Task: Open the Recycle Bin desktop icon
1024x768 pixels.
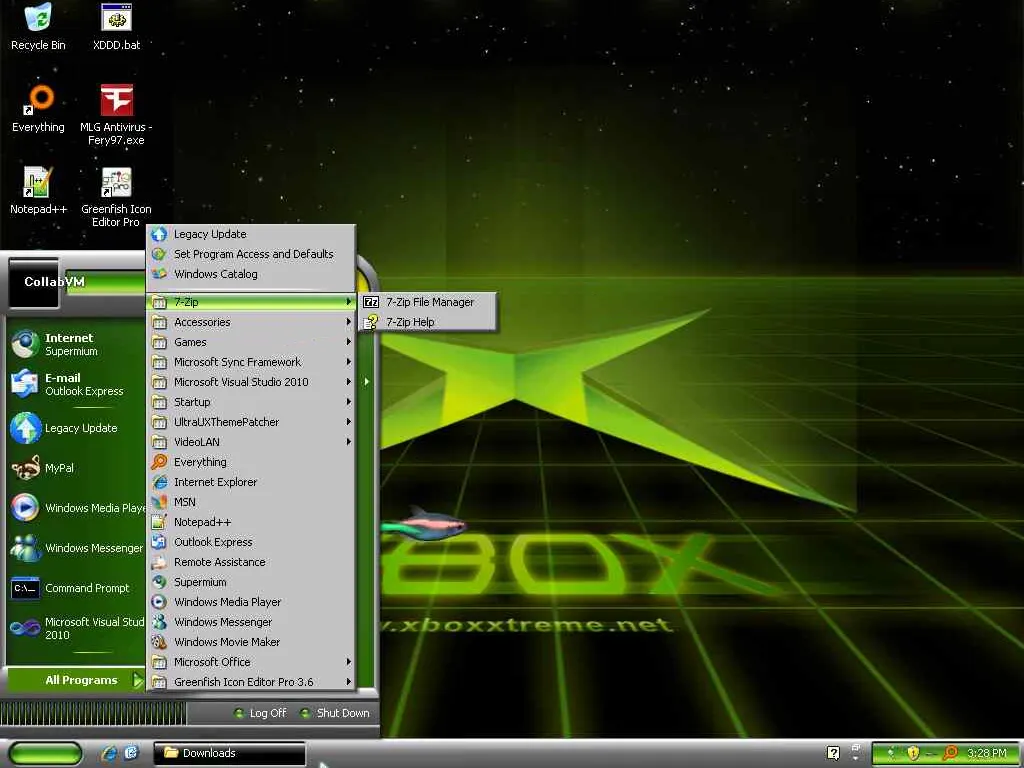Action: [39, 26]
